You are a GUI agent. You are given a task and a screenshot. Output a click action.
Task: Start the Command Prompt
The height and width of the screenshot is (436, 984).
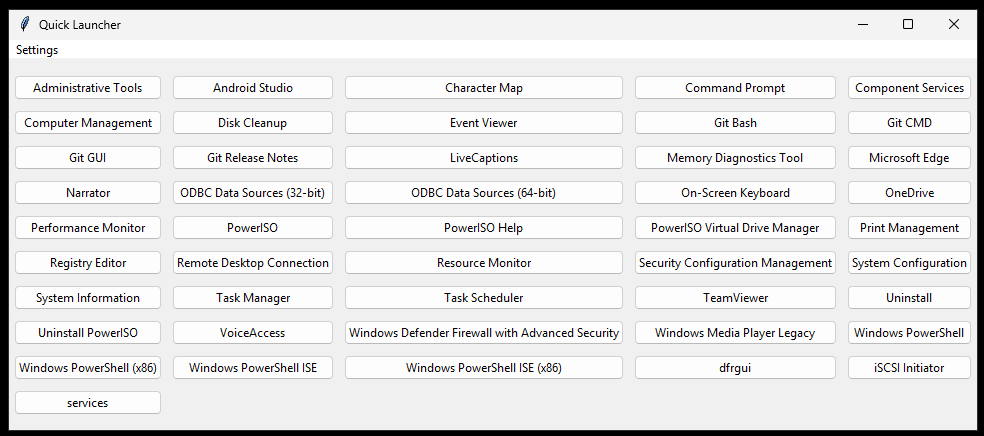click(x=735, y=88)
